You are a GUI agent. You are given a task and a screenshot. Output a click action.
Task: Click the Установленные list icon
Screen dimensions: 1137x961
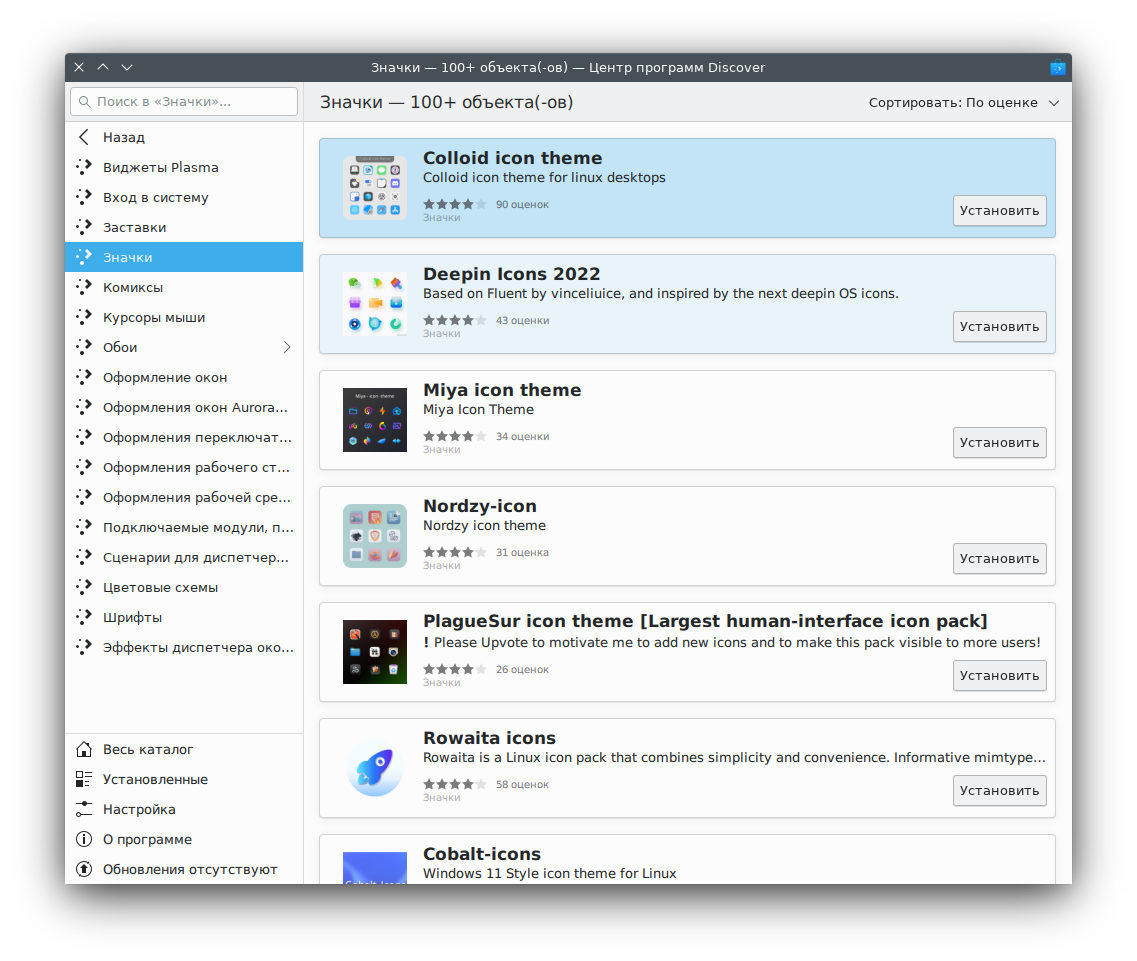(x=84, y=779)
